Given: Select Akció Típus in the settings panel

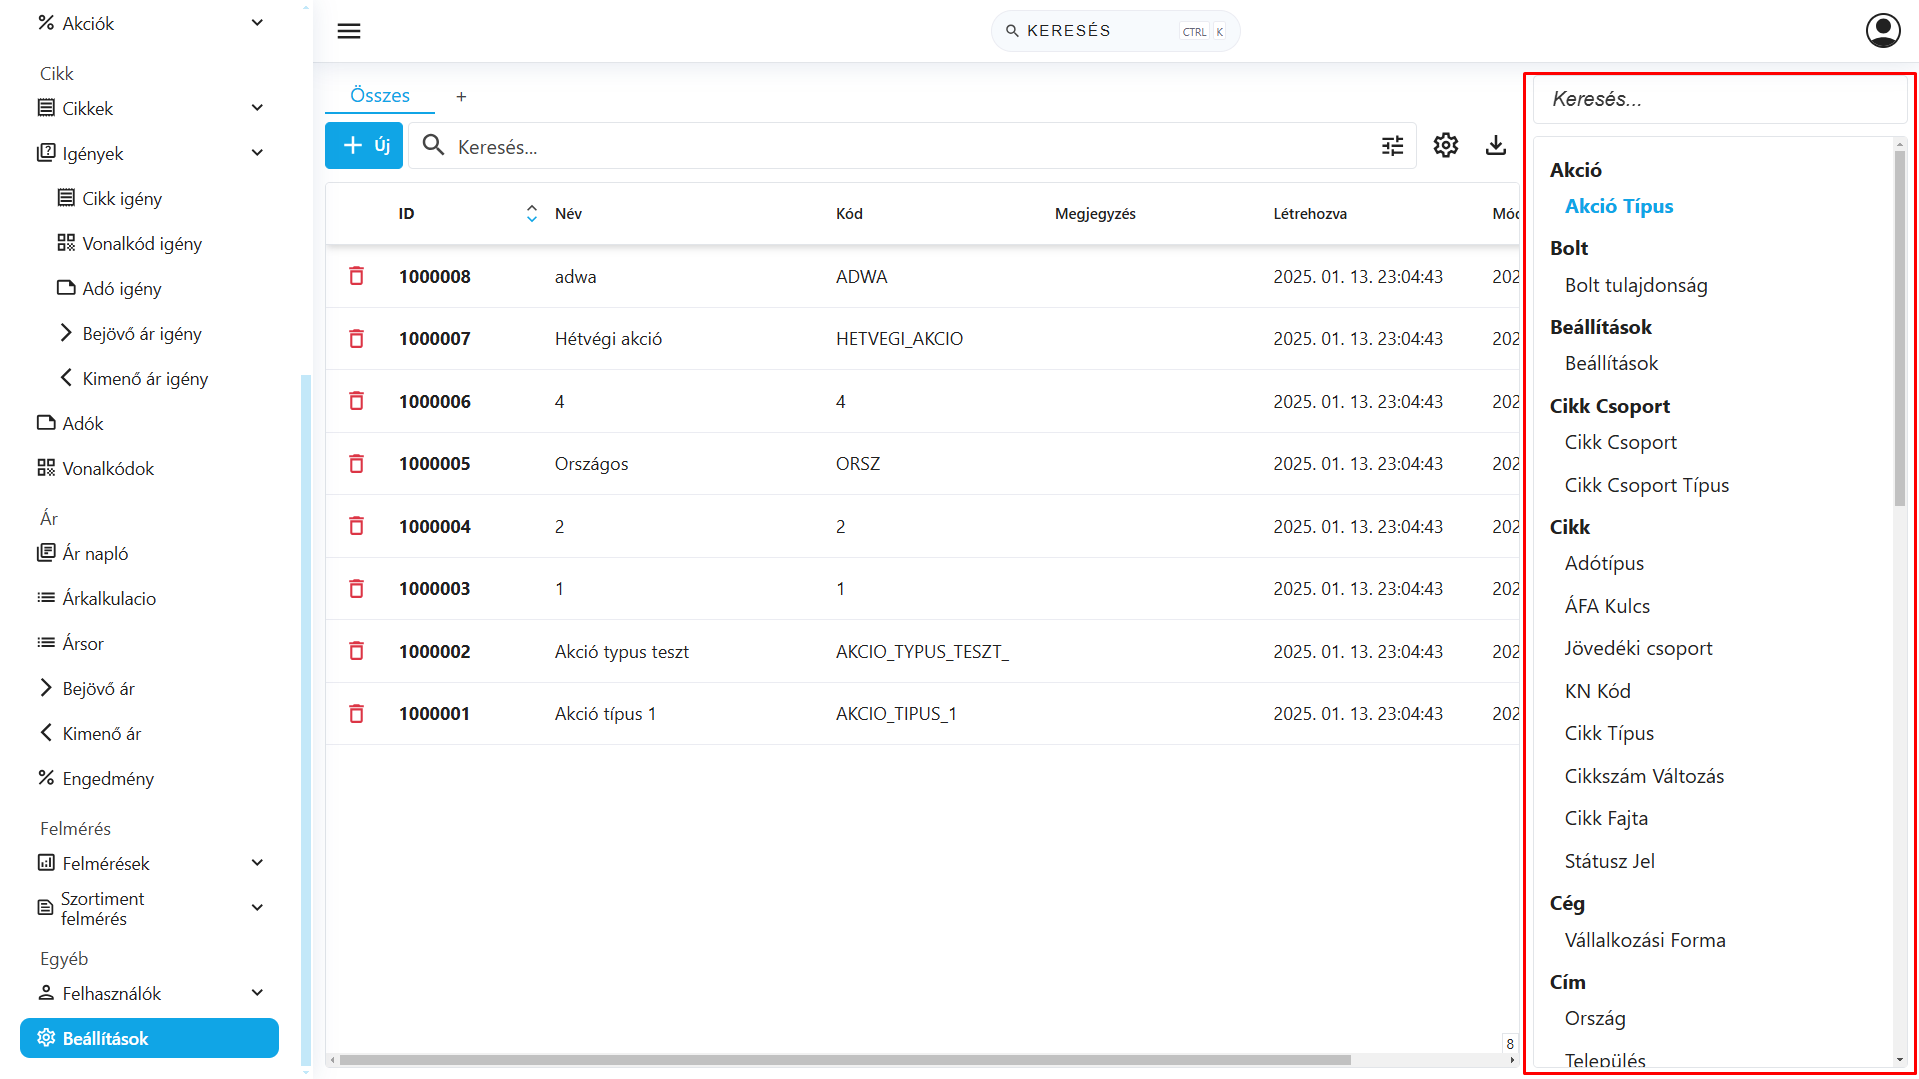Looking at the screenshot, I should coord(1618,206).
